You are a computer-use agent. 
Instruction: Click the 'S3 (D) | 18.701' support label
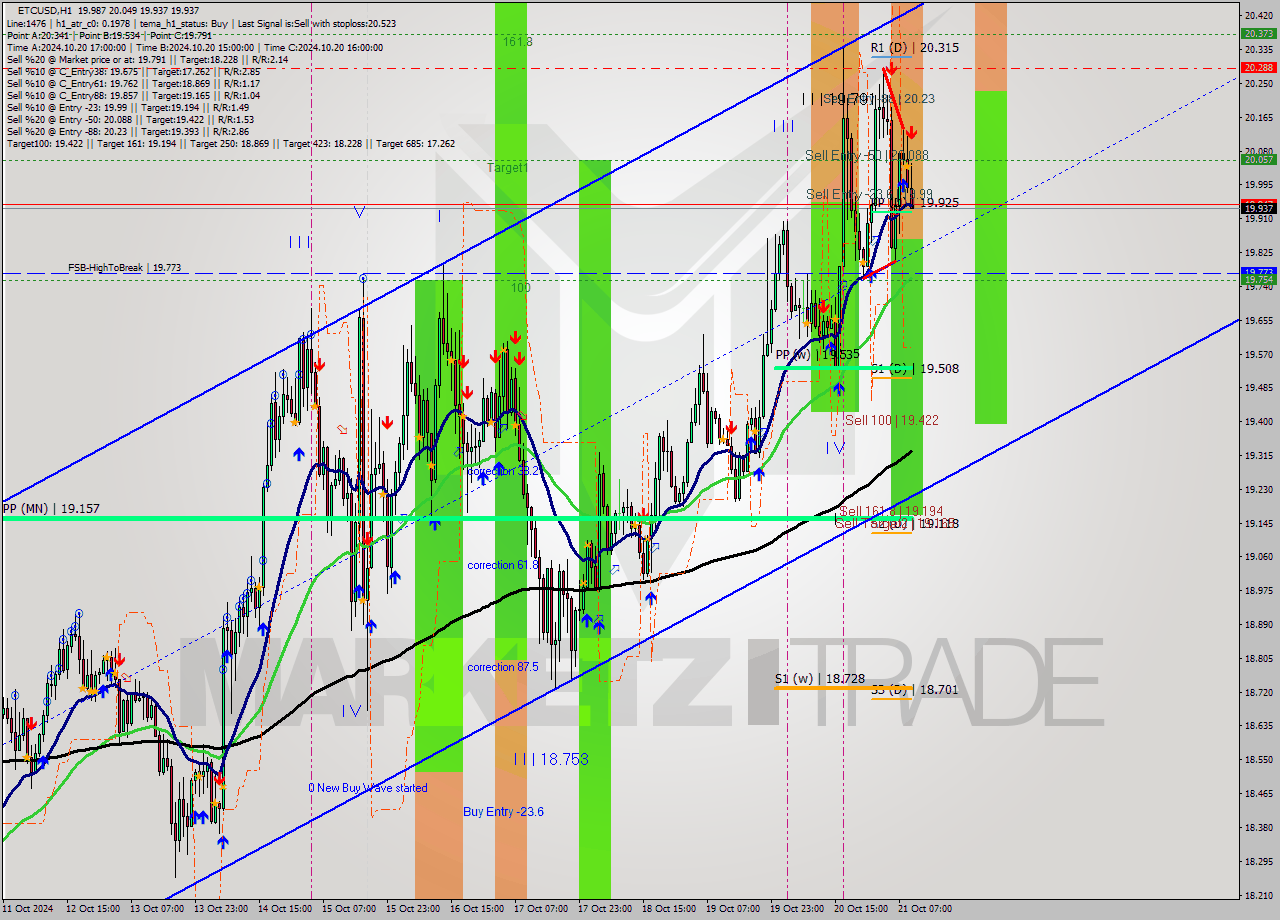pos(914,690)
